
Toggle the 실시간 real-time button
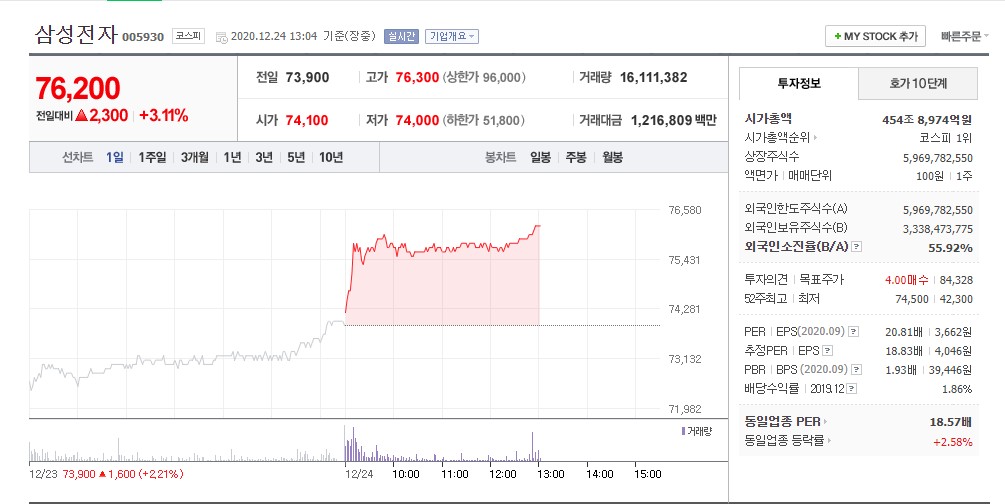403,36
